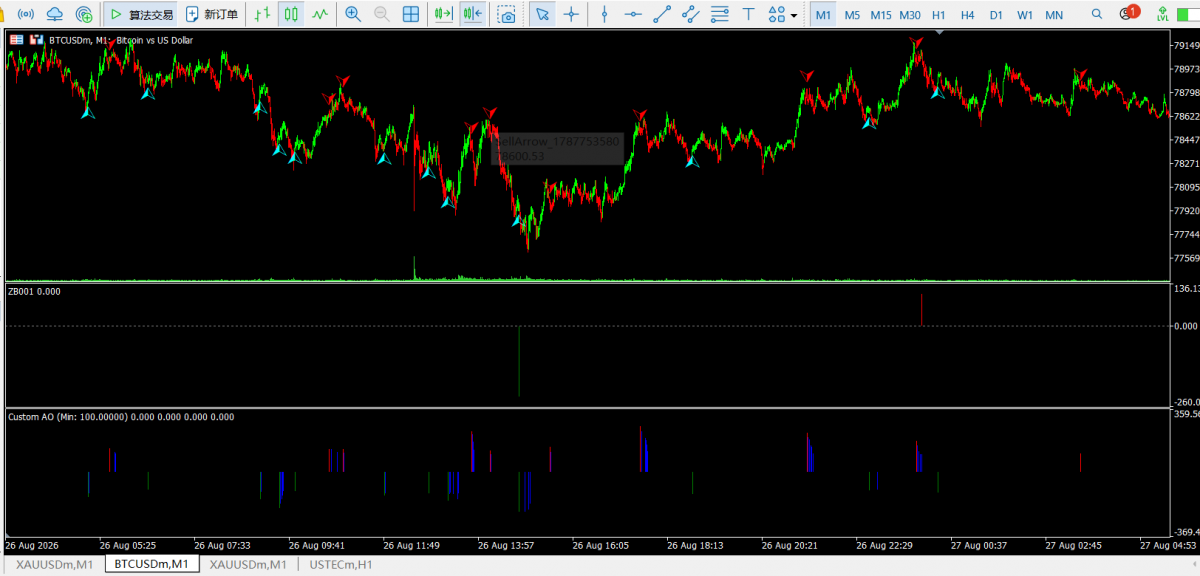
Task: Switch to the M5 timeframe
Action: tap(852, 15)
